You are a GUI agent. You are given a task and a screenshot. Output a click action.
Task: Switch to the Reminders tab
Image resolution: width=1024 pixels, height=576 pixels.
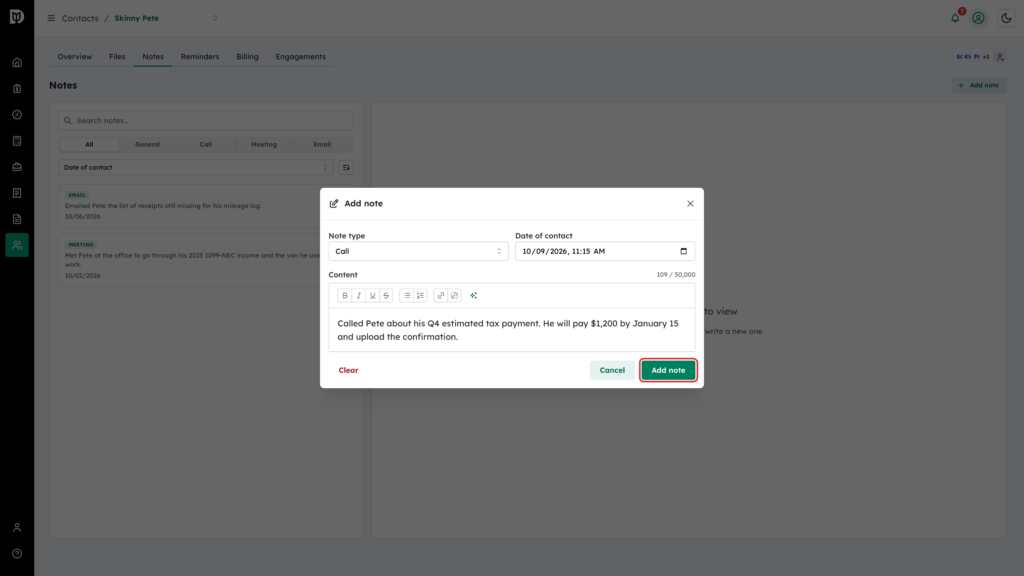coord(200,57)
